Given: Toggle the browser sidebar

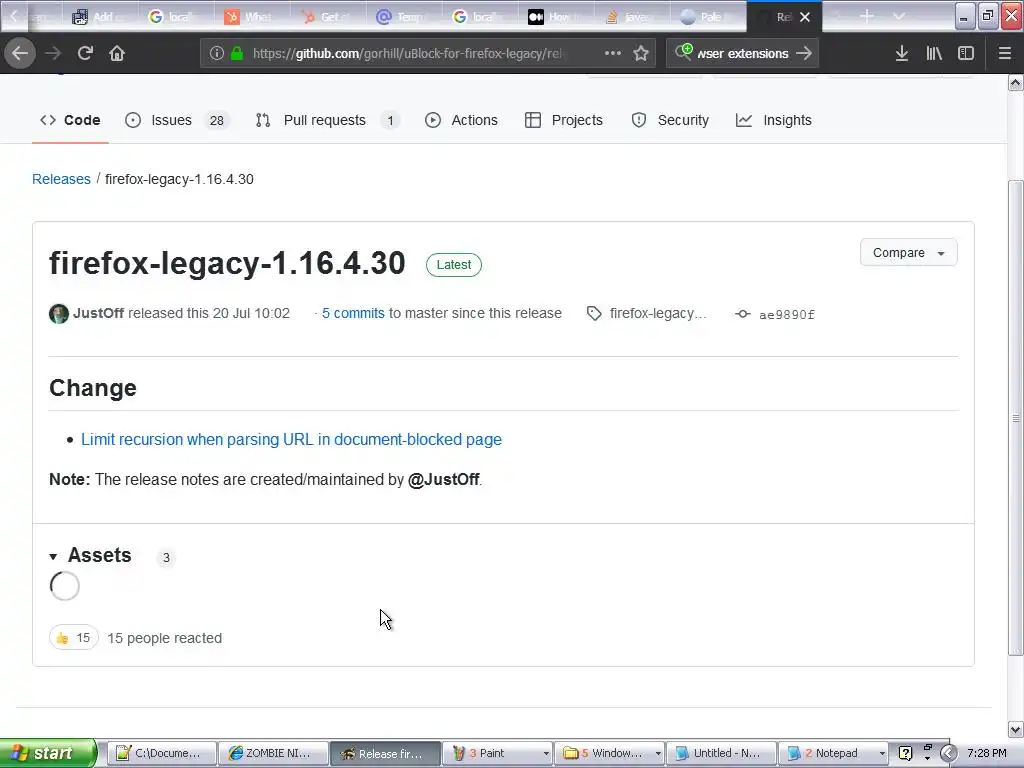Looking at the screenshot, I should (966, 53).
